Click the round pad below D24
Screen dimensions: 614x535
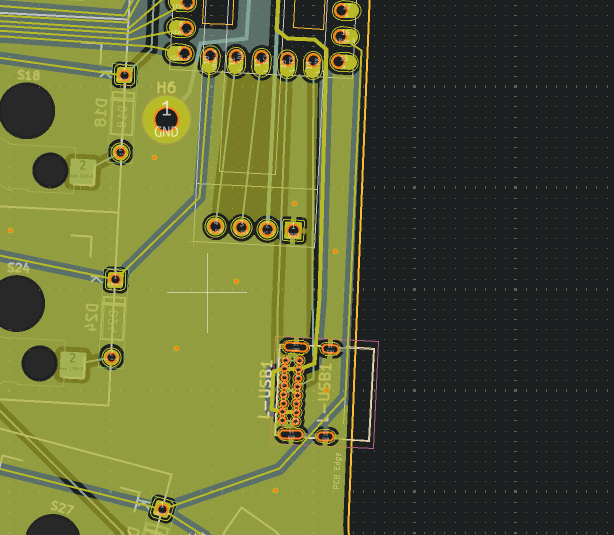tap(111, 356)
